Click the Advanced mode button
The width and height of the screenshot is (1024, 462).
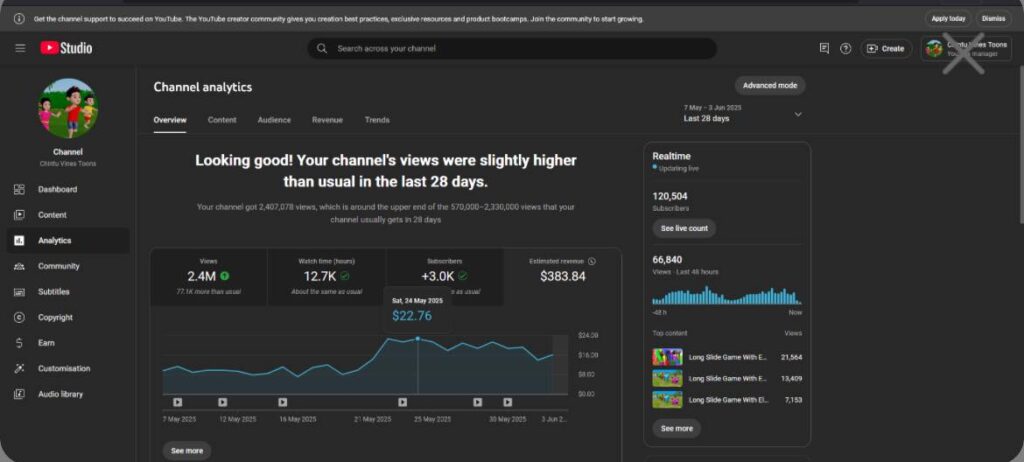click(769, 85)
